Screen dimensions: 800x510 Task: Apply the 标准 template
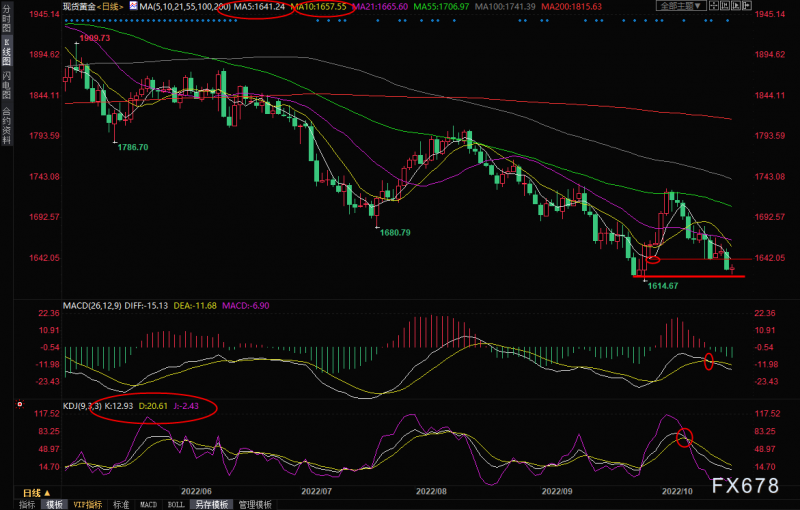point(121,504)
